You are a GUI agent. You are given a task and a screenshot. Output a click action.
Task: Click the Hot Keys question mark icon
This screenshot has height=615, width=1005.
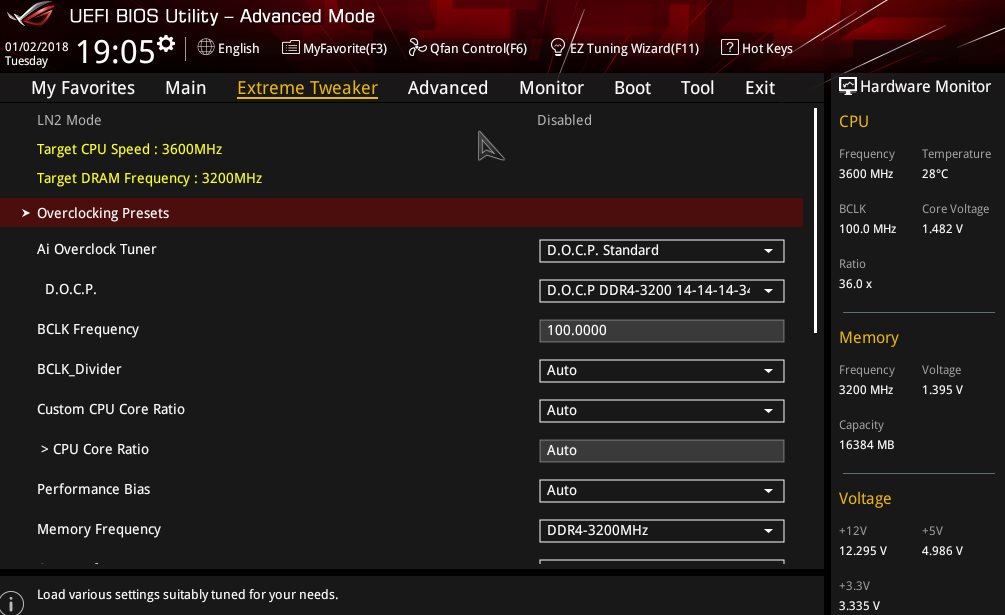click(729, 47)
